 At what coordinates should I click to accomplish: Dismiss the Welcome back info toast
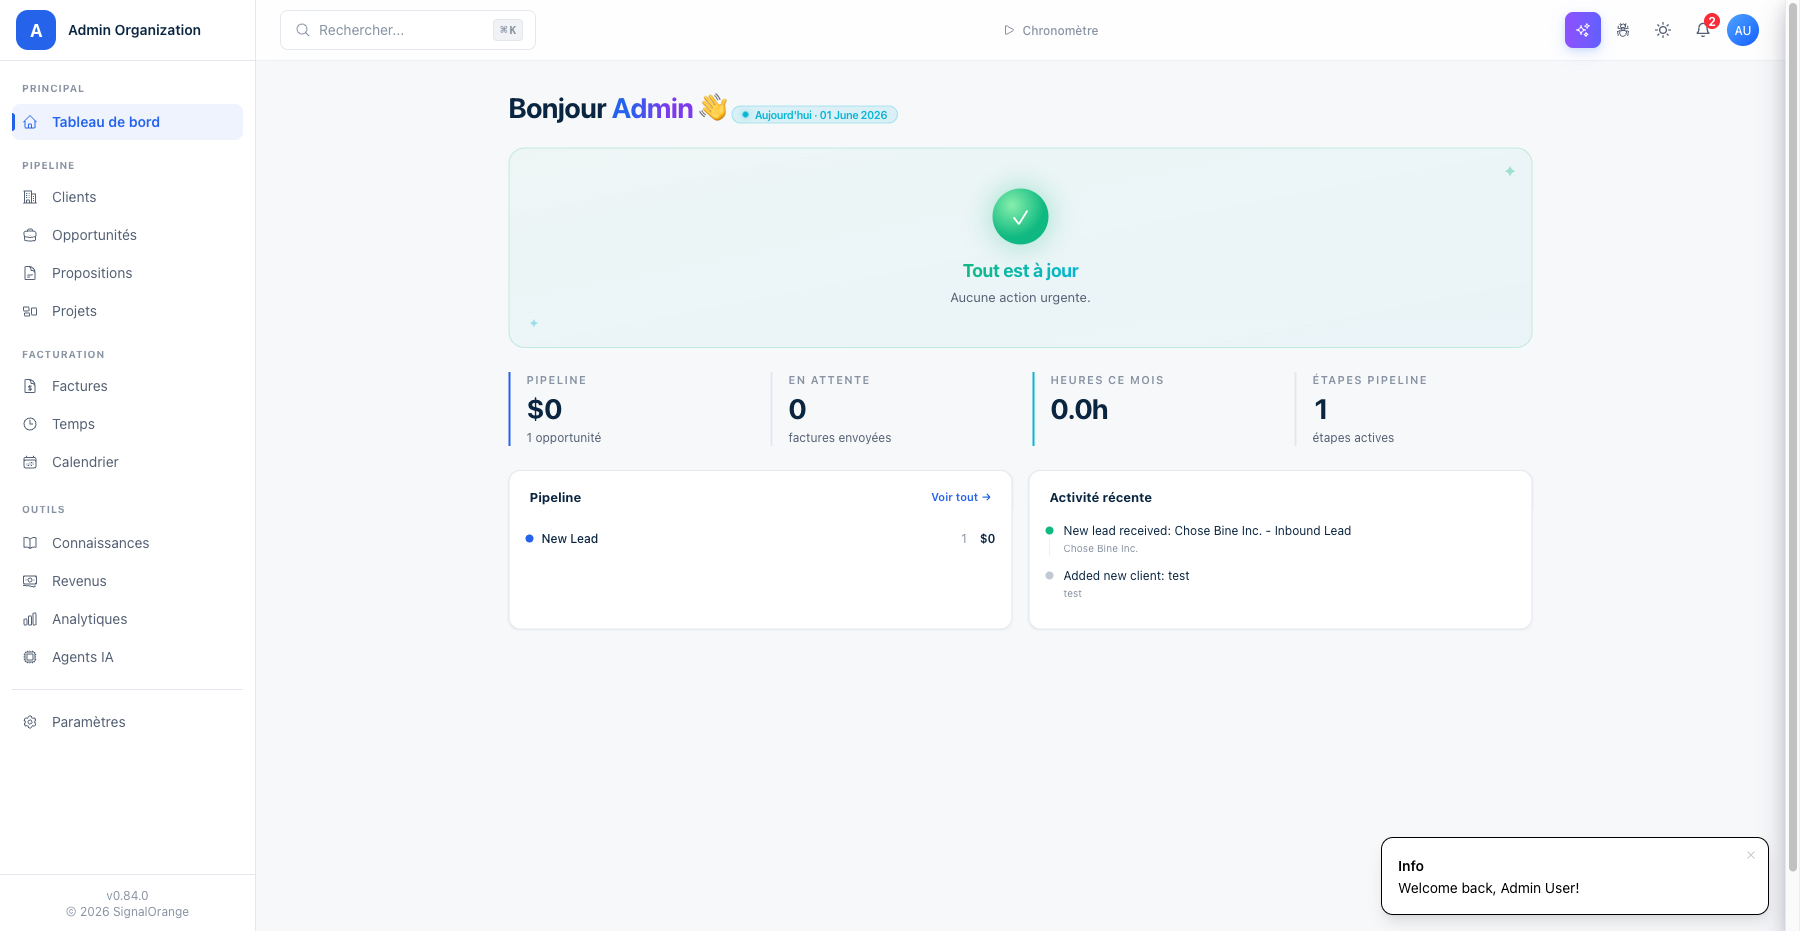[x=1751, y=855]
